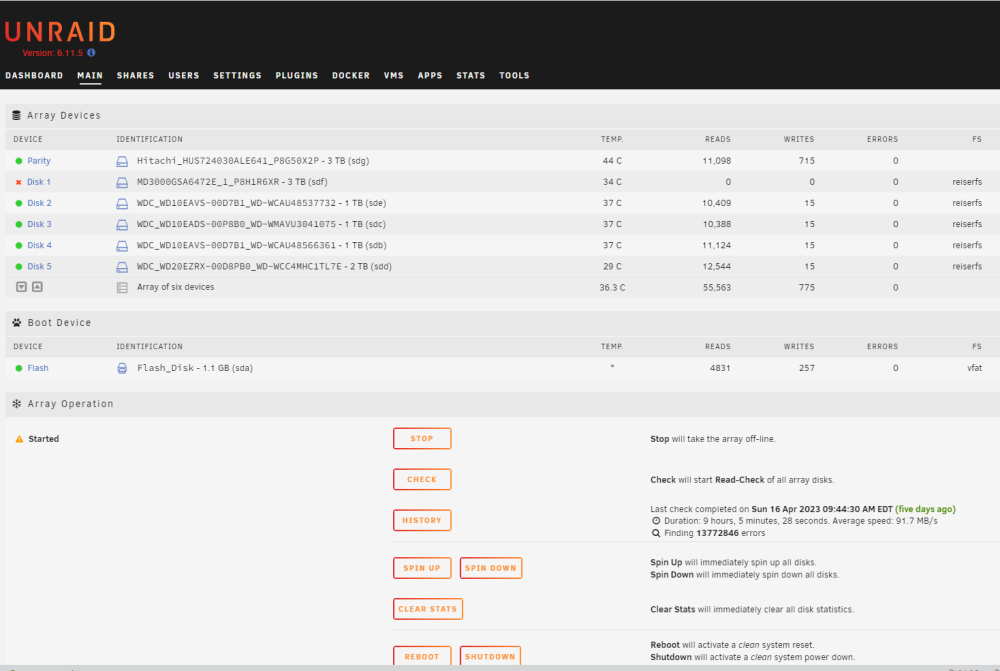Open the Users tab
1000x671 pixels.
pos(184,75)
